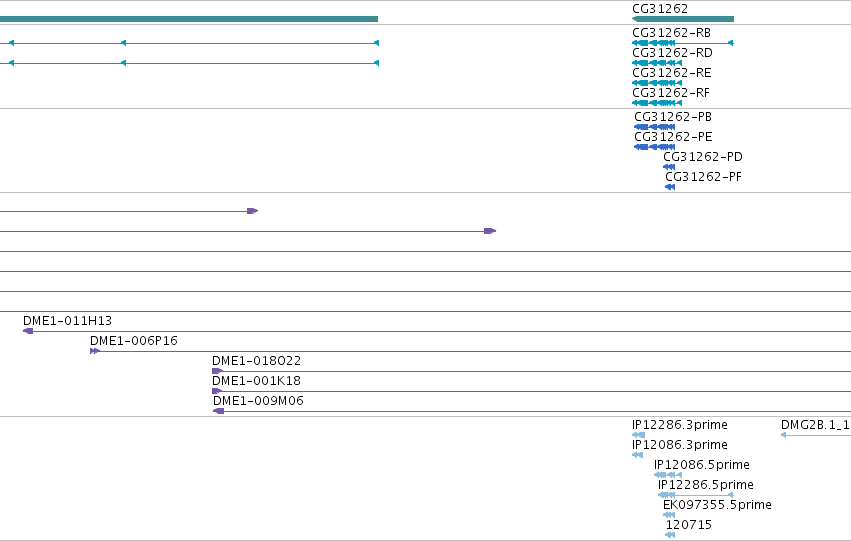Select the DMG2B.1_1 feature label

(x=816, y=425)
